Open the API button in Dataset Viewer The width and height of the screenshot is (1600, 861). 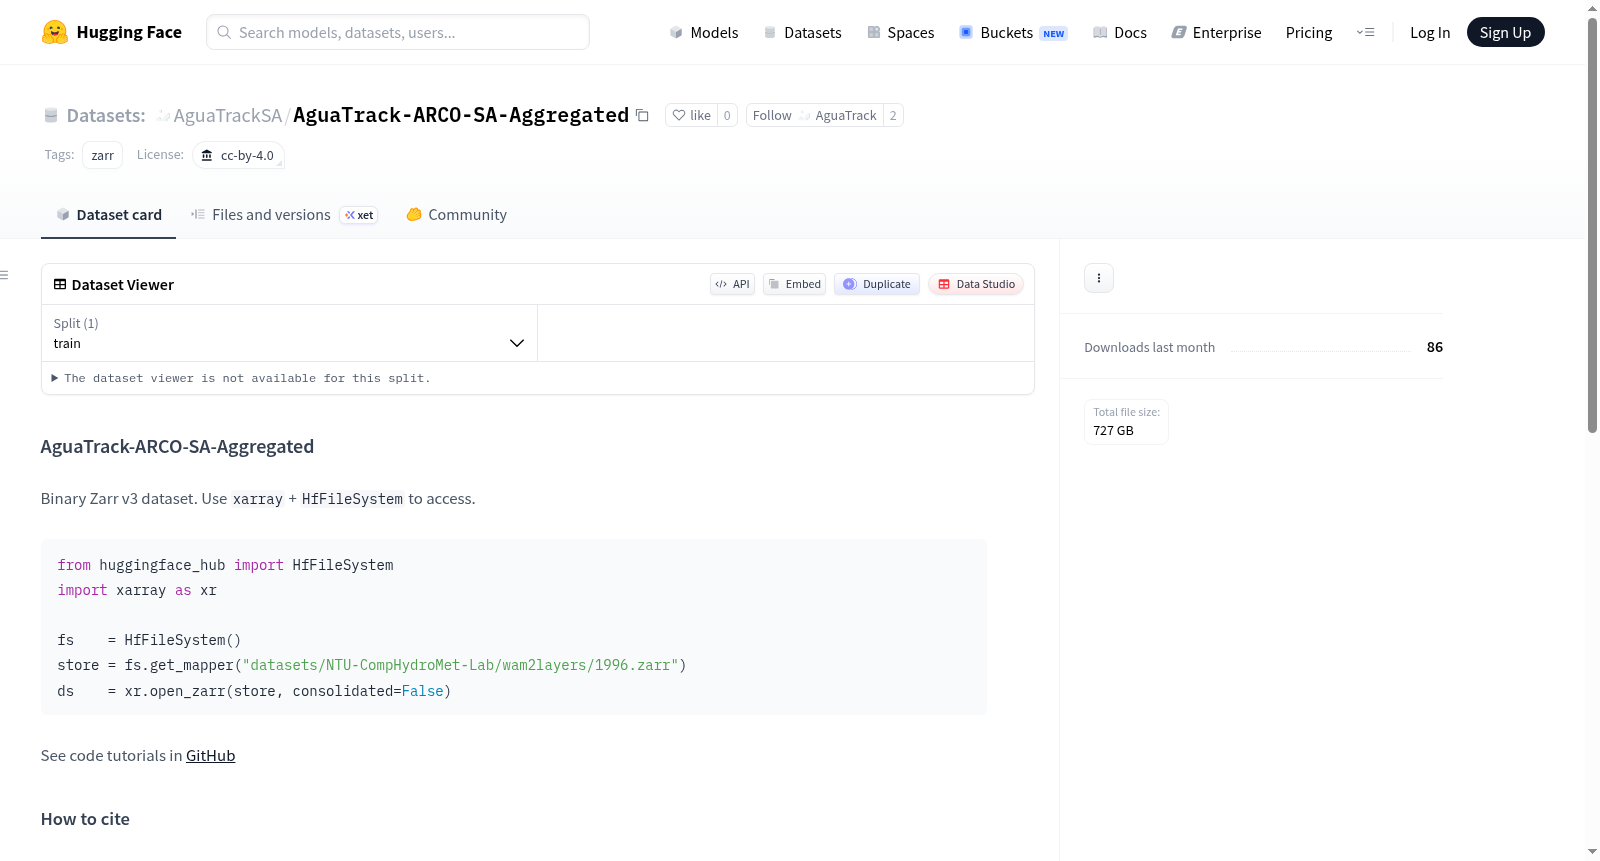(732, 284)
